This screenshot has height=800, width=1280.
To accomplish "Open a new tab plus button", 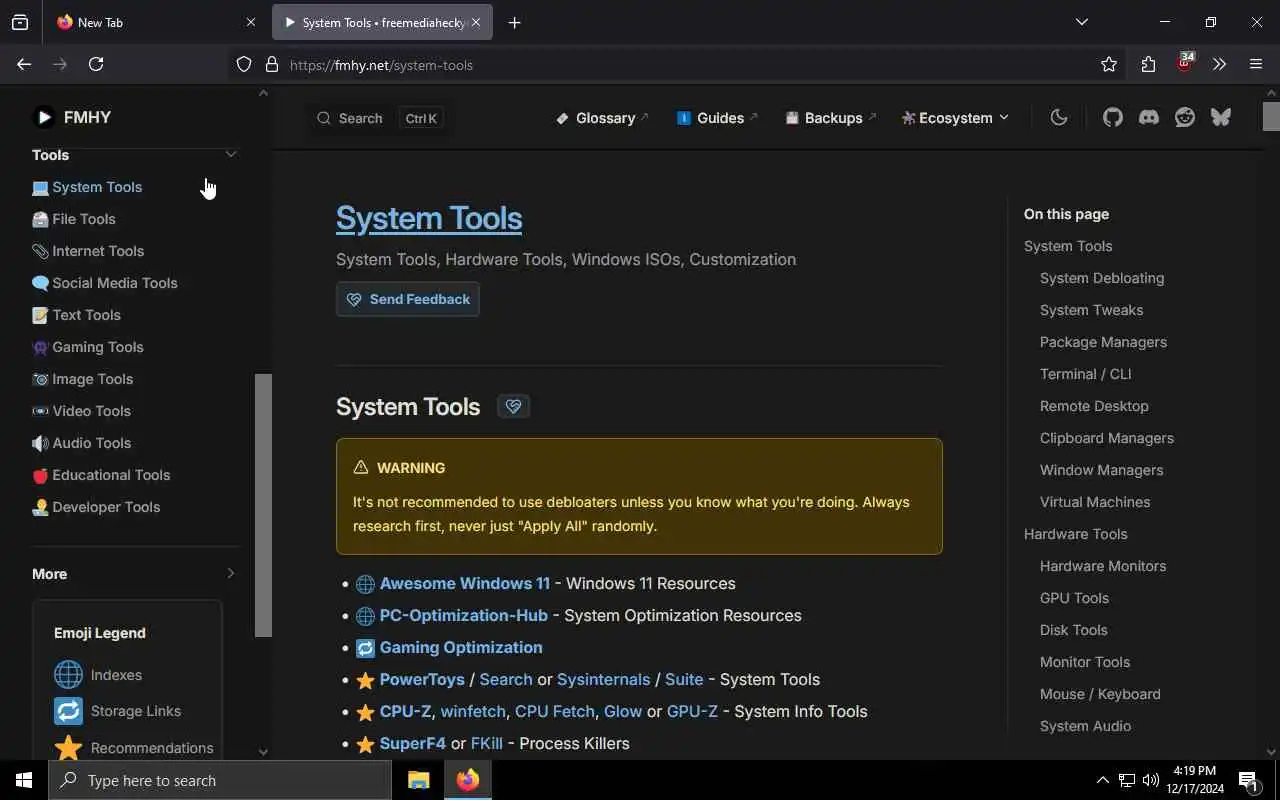I will click(x=514, y=22).
